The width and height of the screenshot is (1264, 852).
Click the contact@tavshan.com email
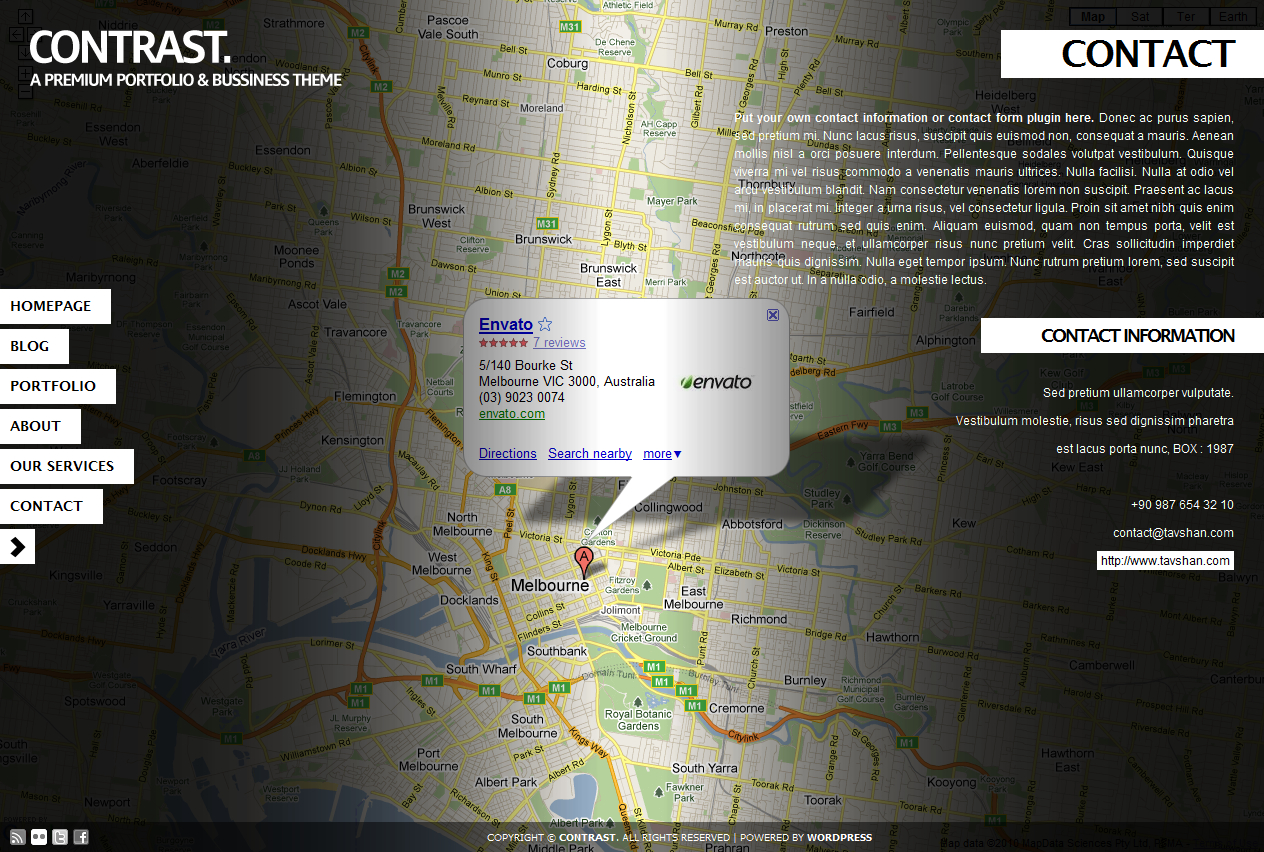pos(1173,533)
